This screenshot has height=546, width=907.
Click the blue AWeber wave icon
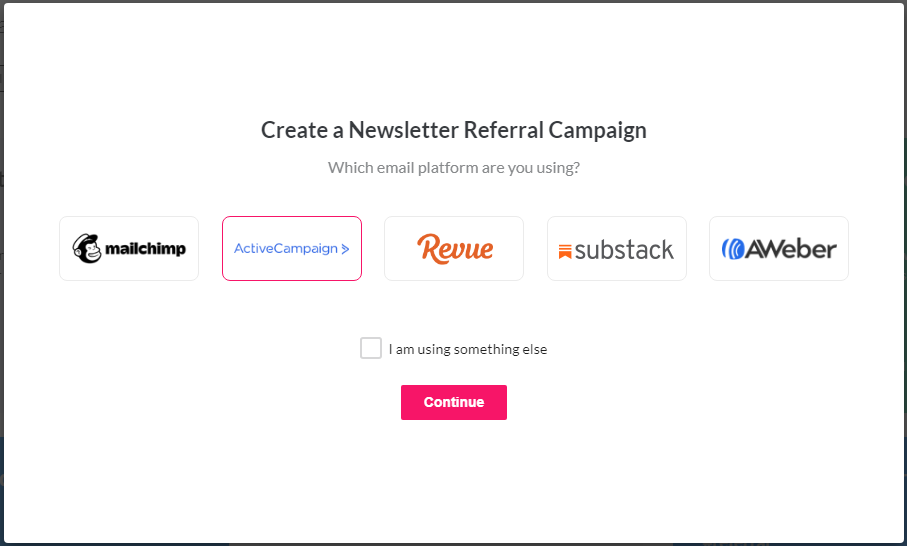pyautogui.click(x=732, y=249)
